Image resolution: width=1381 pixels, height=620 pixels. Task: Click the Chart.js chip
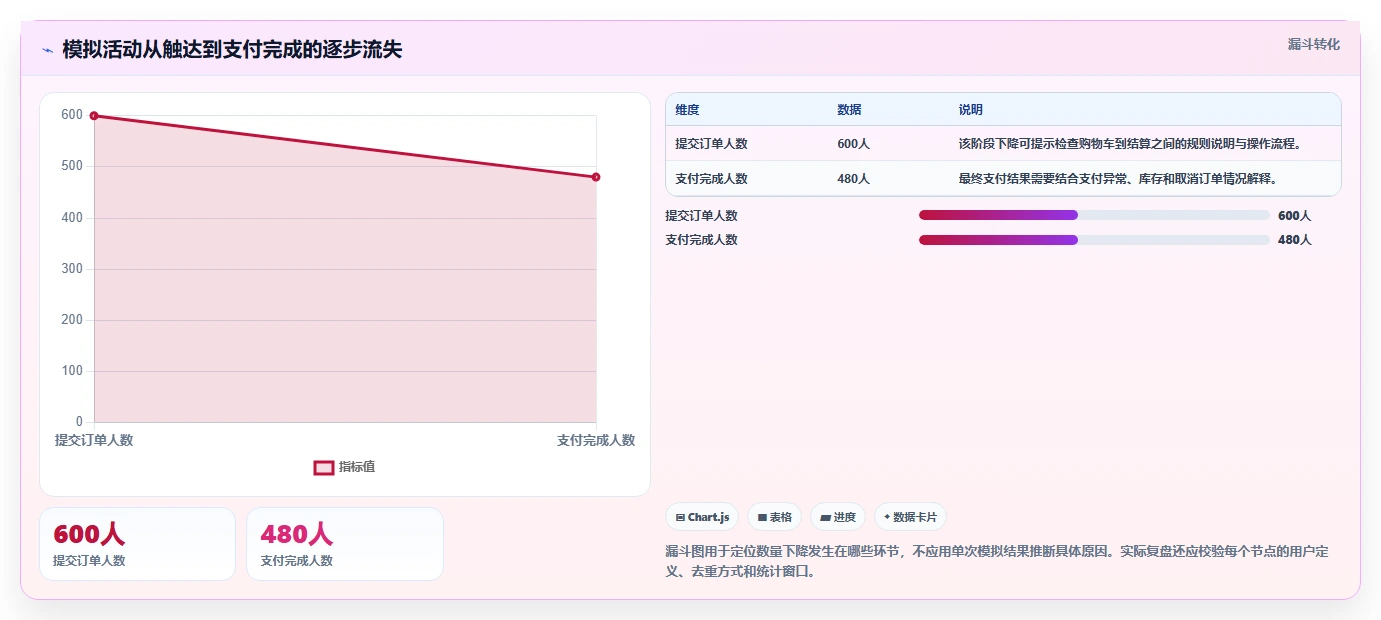coord(702,517)
